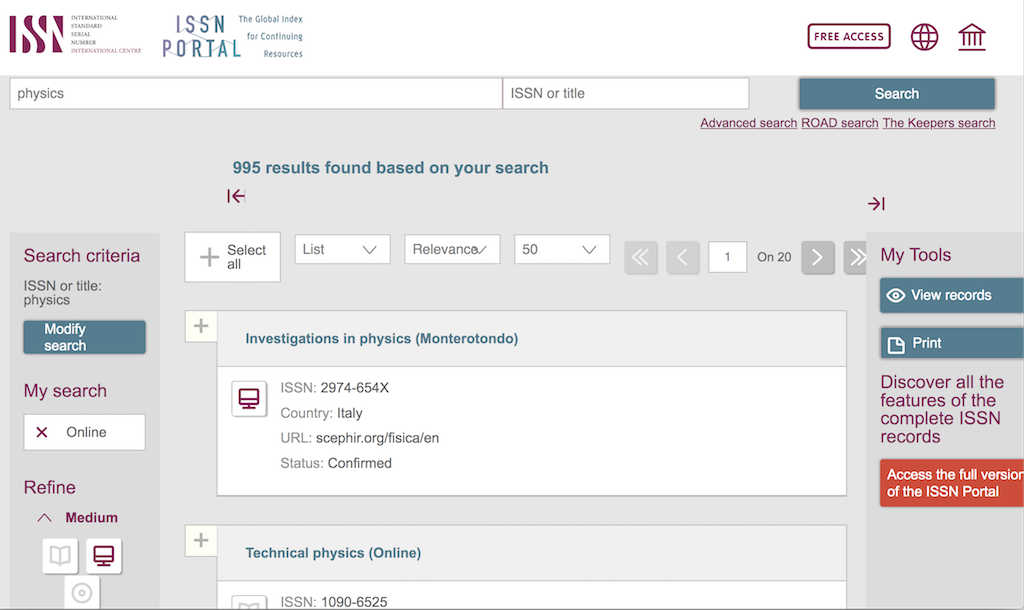This screenshot has width=1024, height=610.
Task: Open the language globe icon
Action: point(924,37)
